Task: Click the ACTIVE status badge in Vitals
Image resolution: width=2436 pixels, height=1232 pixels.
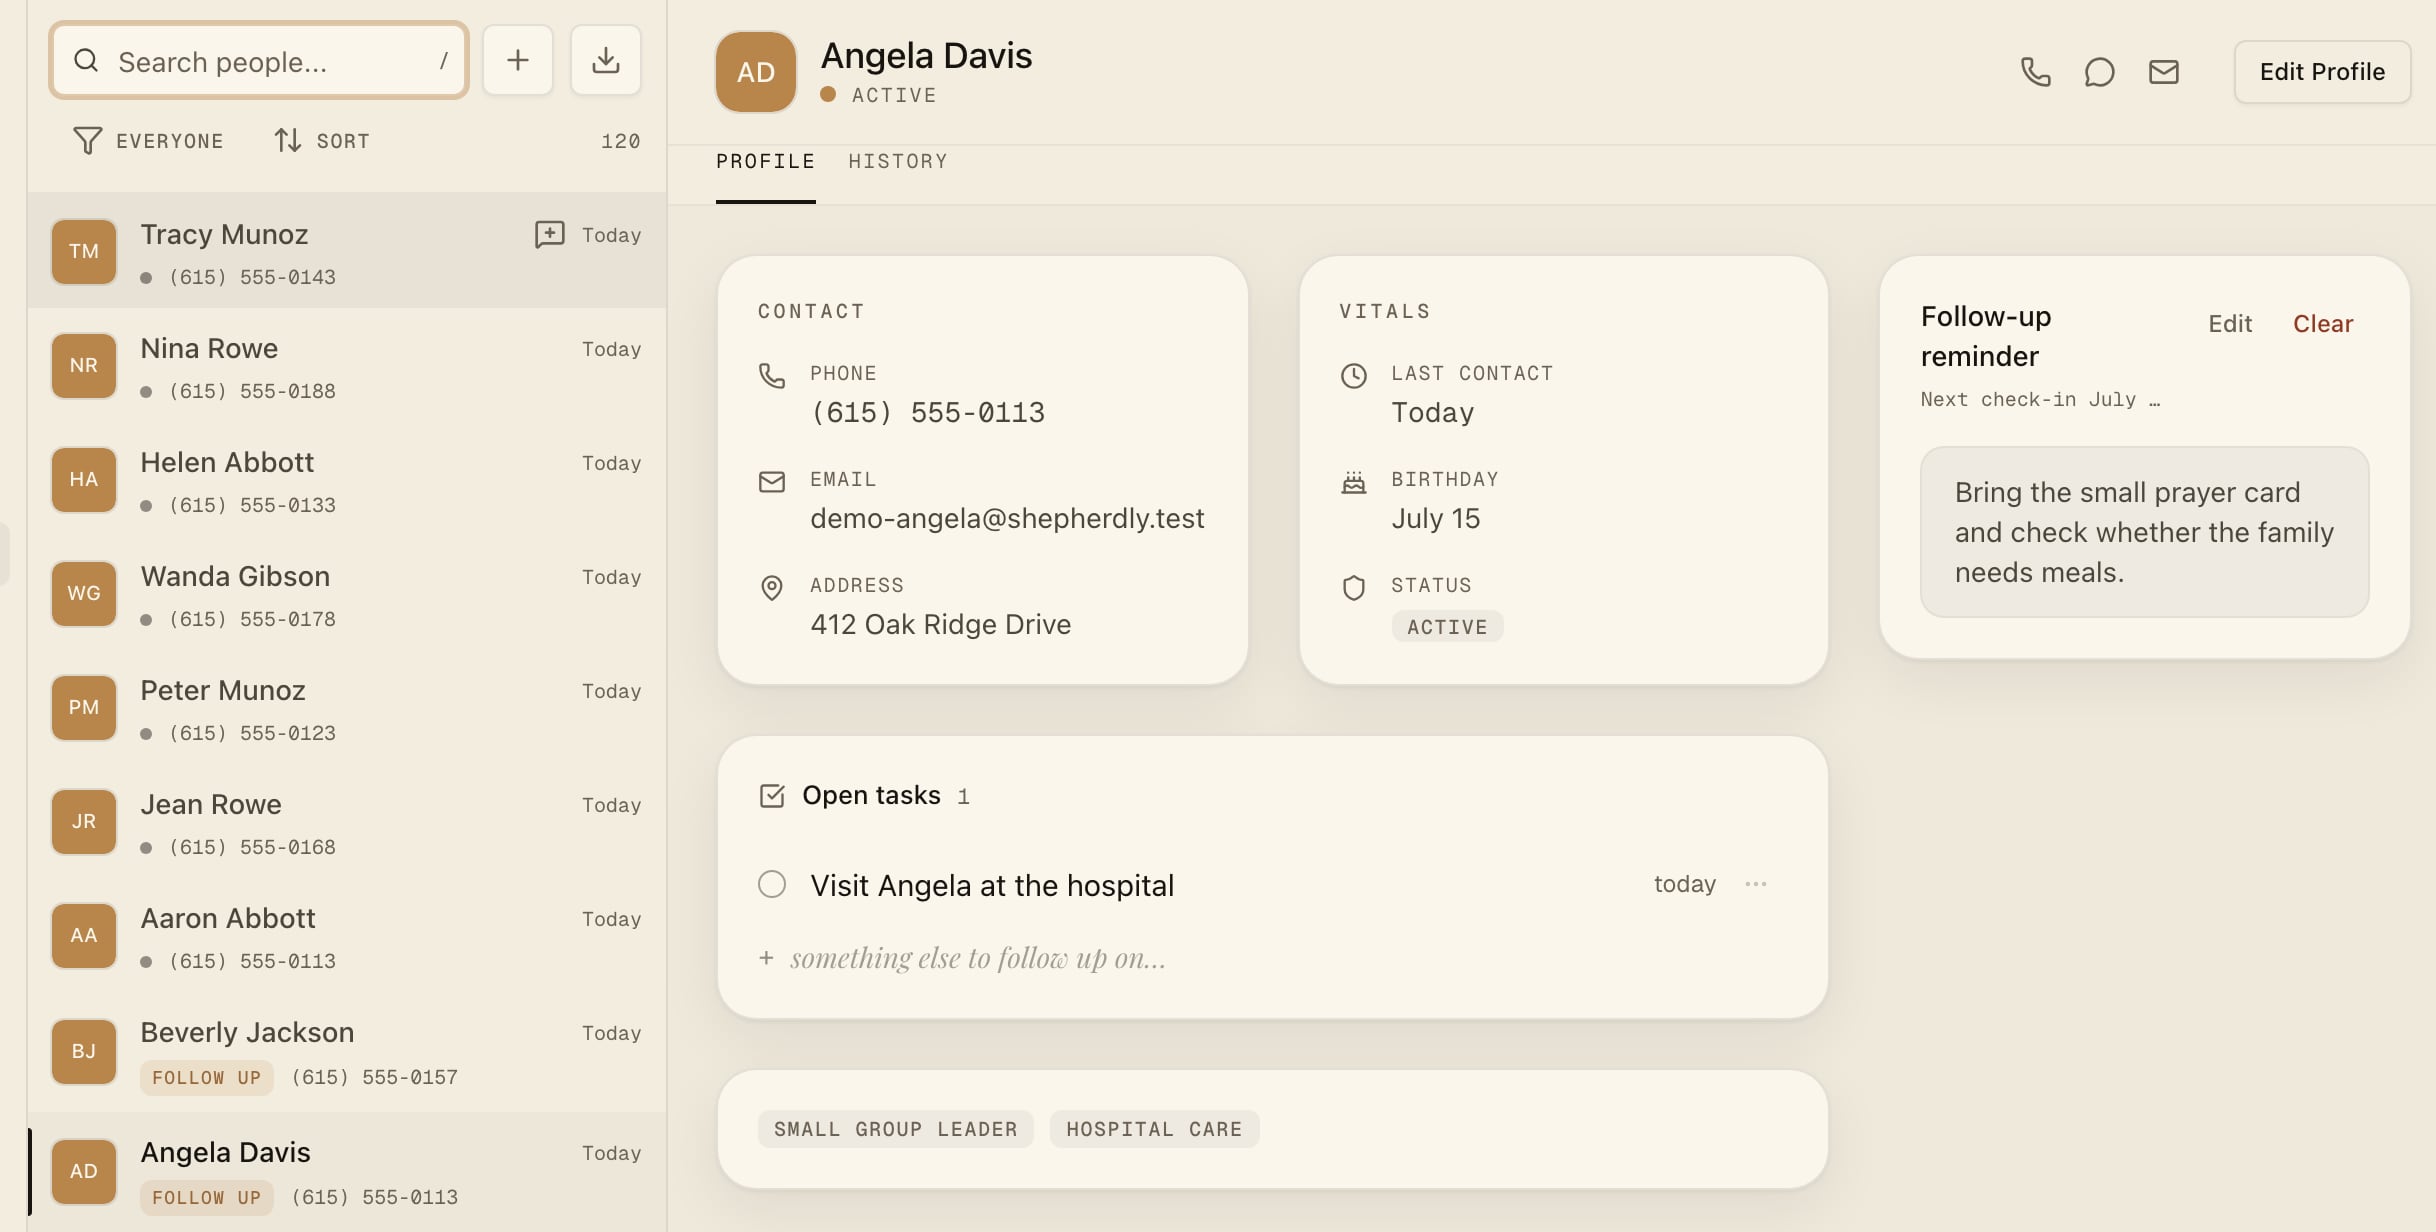Action: [1447, 627]
